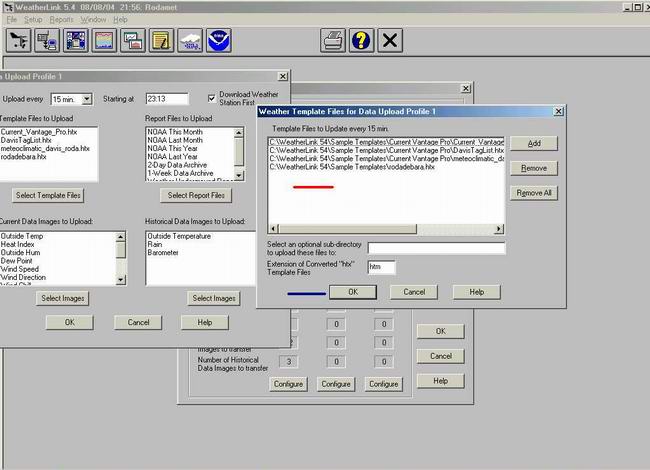Click Select Report Files button

pos(196,195)
